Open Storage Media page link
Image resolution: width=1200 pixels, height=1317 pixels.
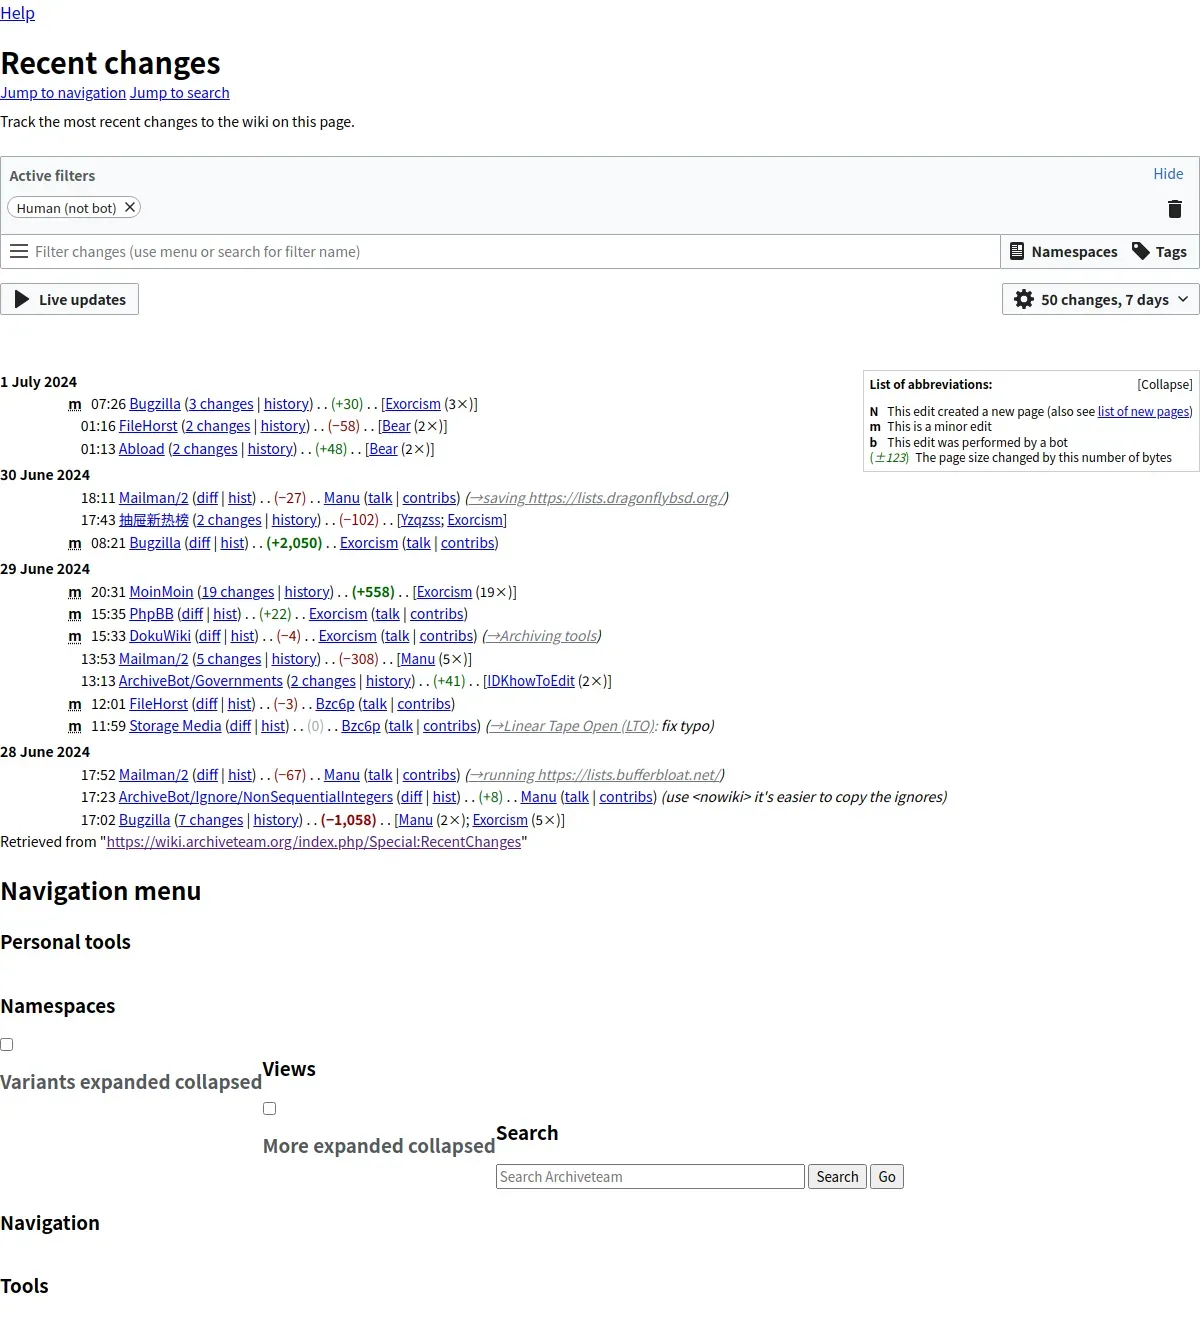175,726
